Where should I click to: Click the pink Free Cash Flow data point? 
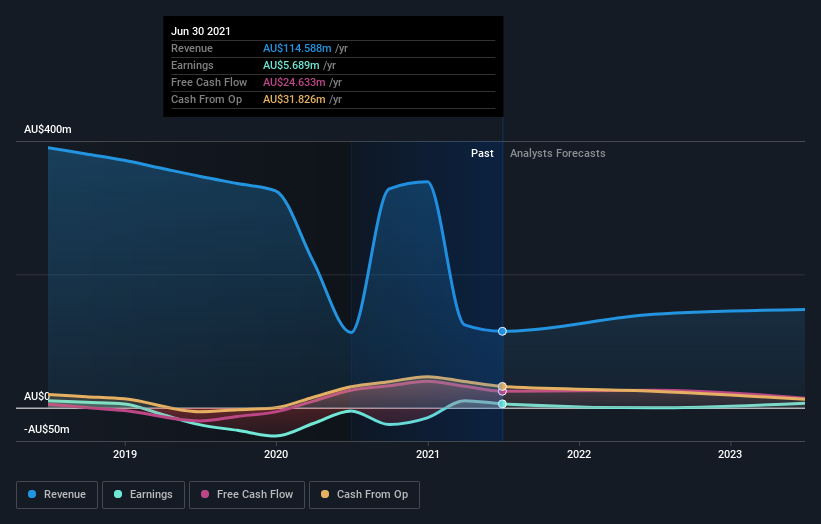coord(502,392)
